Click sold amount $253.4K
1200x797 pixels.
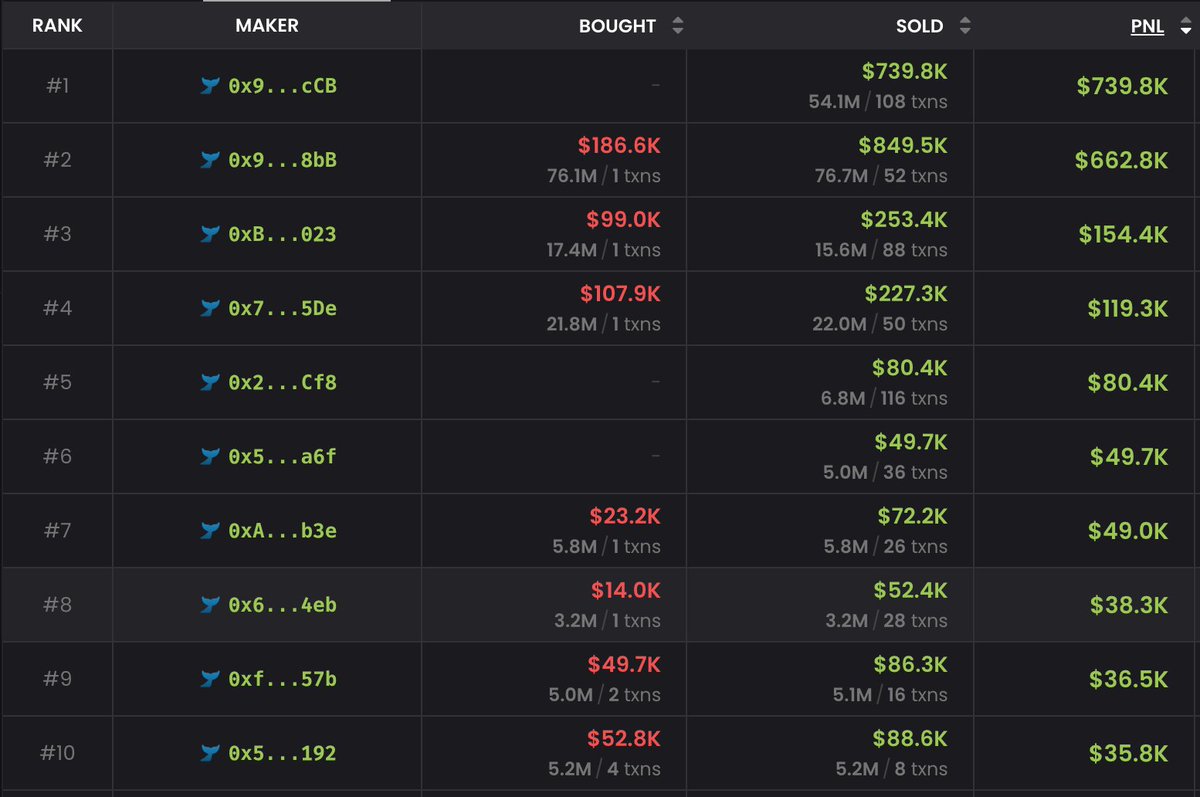click(904, 220)
